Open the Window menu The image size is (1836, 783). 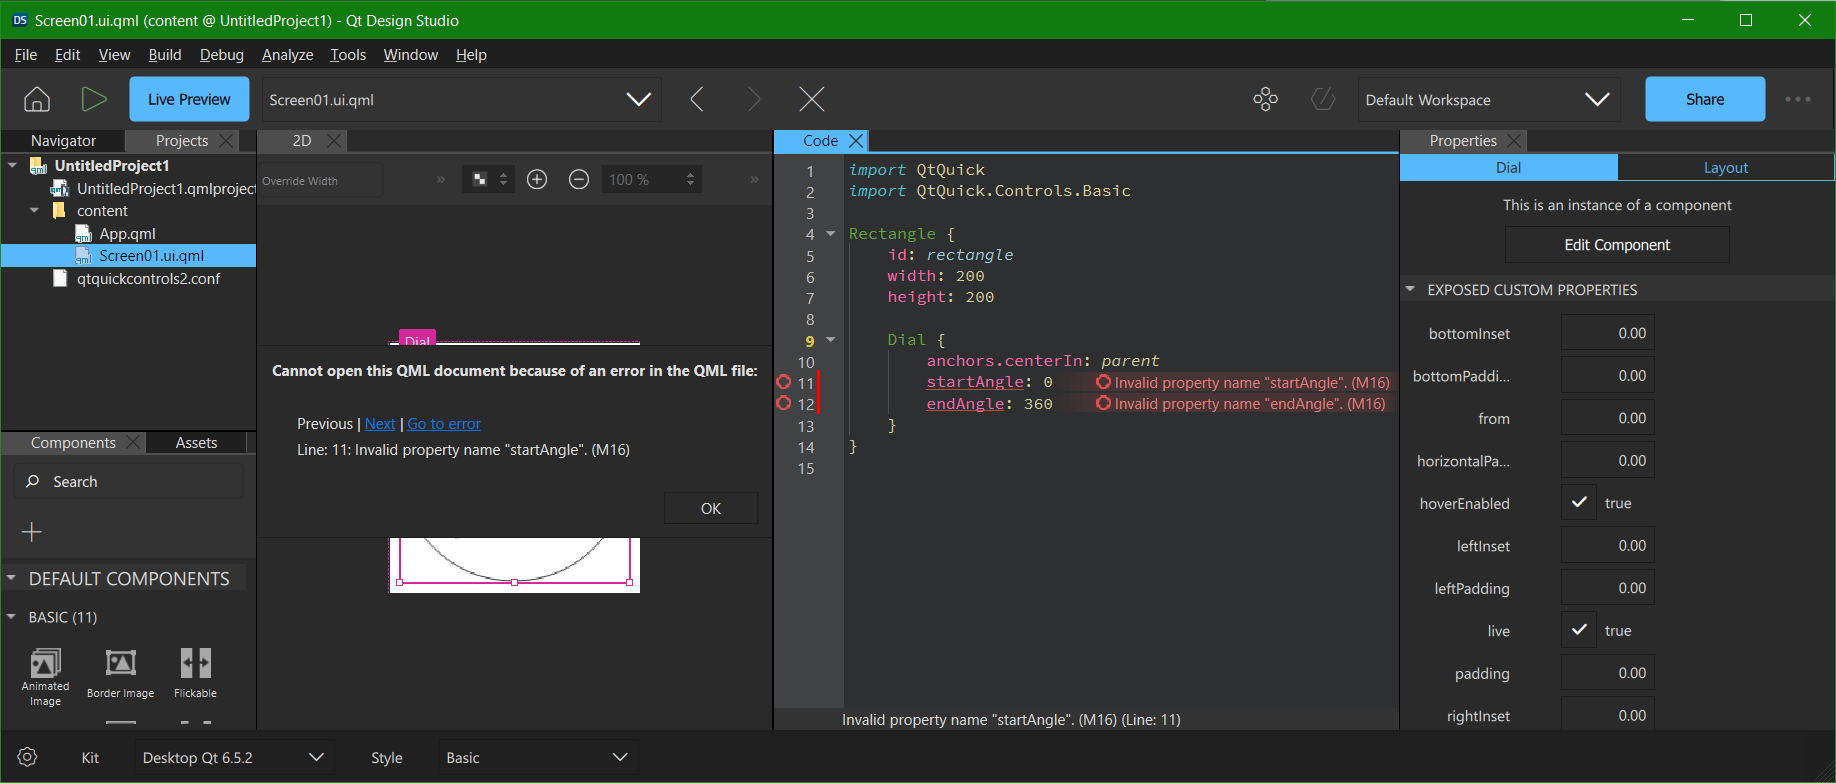[x=410, y=55]
